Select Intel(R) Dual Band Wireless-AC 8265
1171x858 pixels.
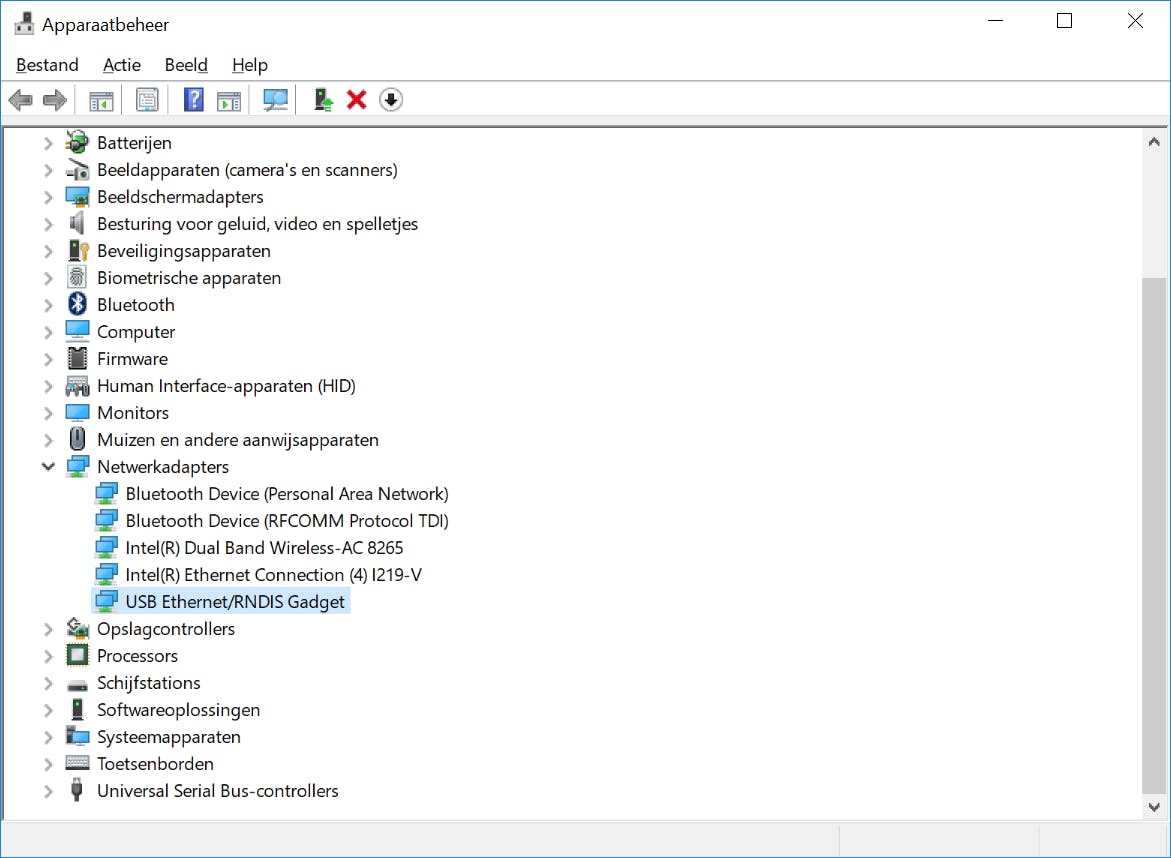[x=264, y=547]
